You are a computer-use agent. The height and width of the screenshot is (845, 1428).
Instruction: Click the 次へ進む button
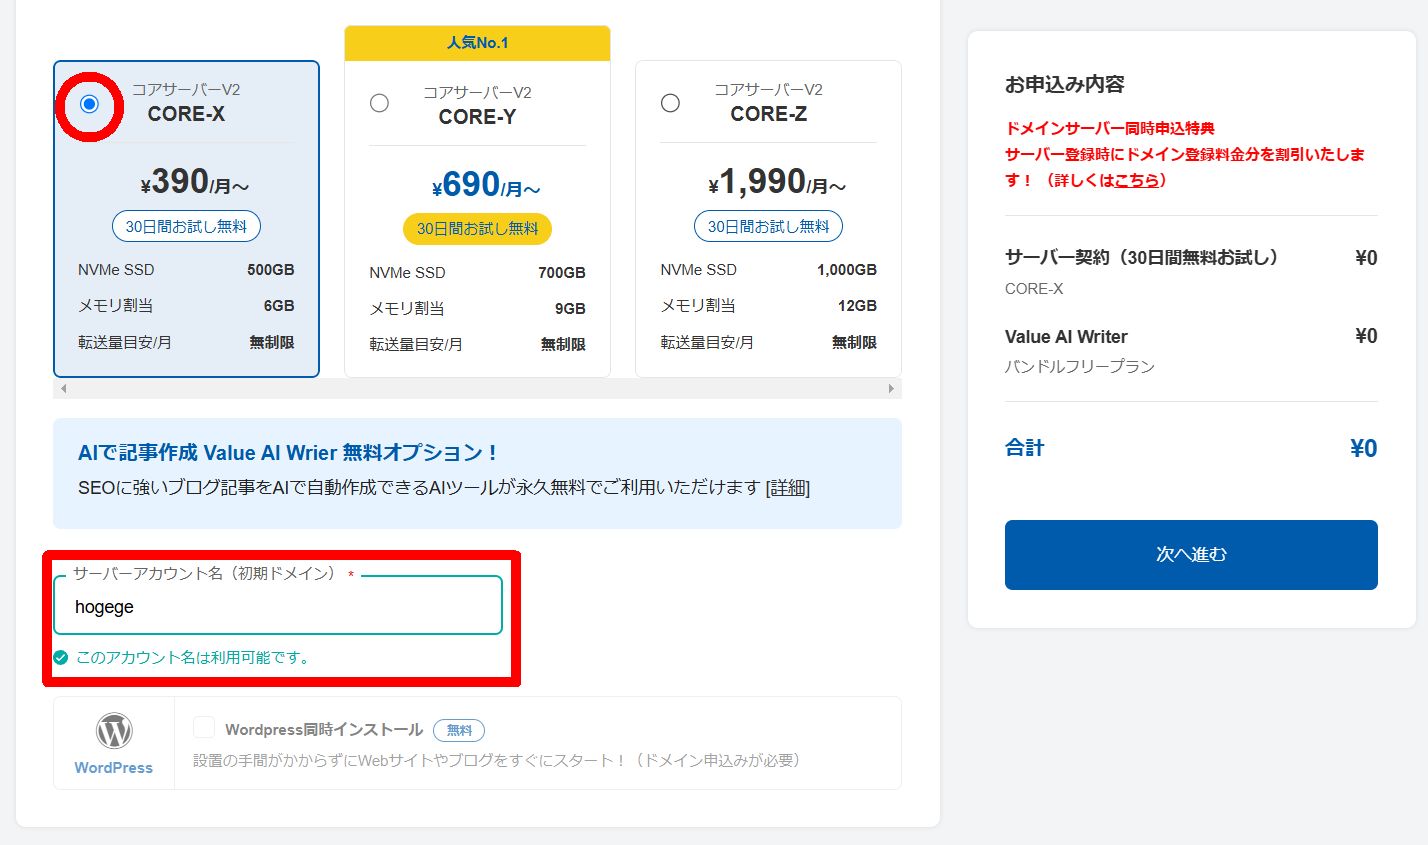pyautogui.click(x=1190, y=555)
